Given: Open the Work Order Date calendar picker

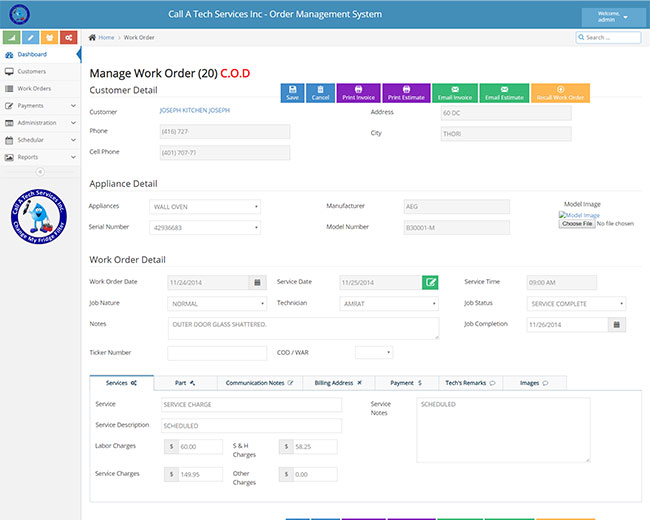Looking at the screenshot, I should pos(258,283).
